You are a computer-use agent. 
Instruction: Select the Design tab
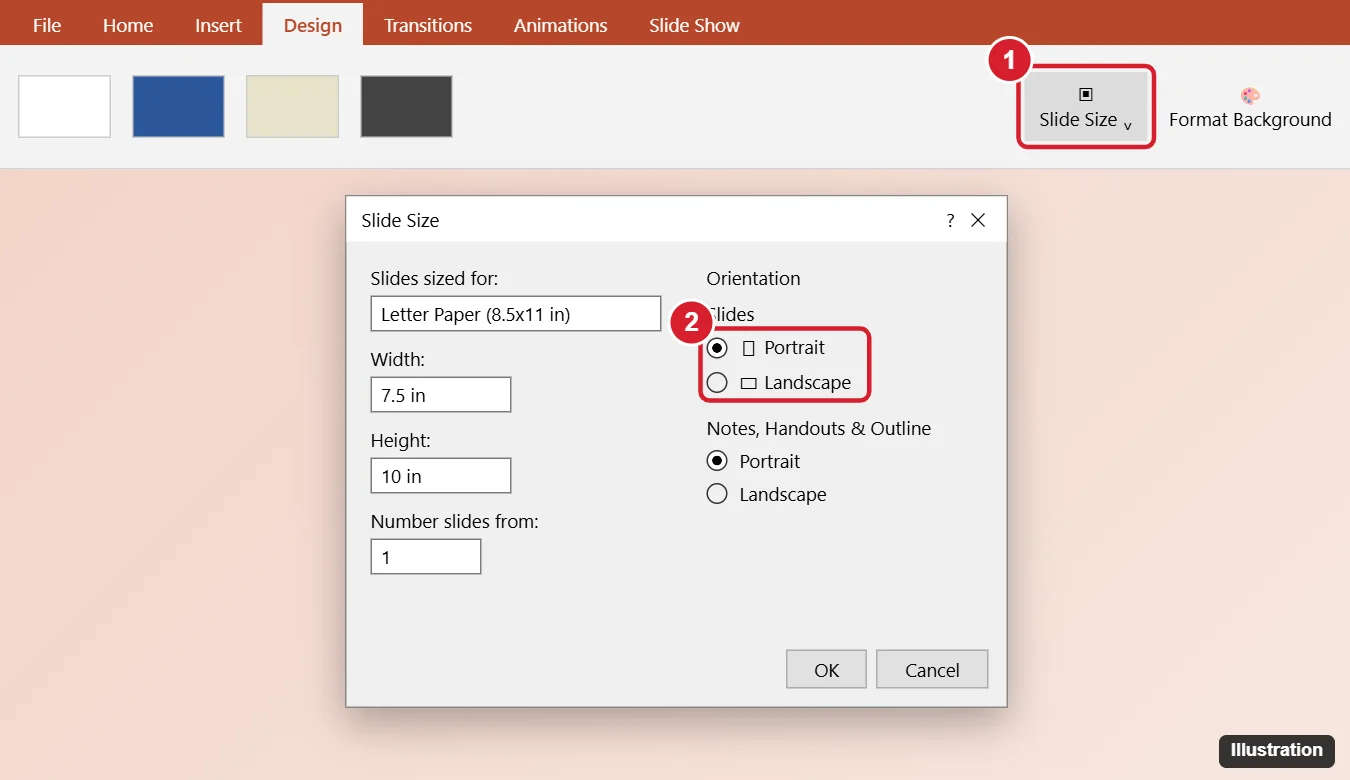(313, 25)
